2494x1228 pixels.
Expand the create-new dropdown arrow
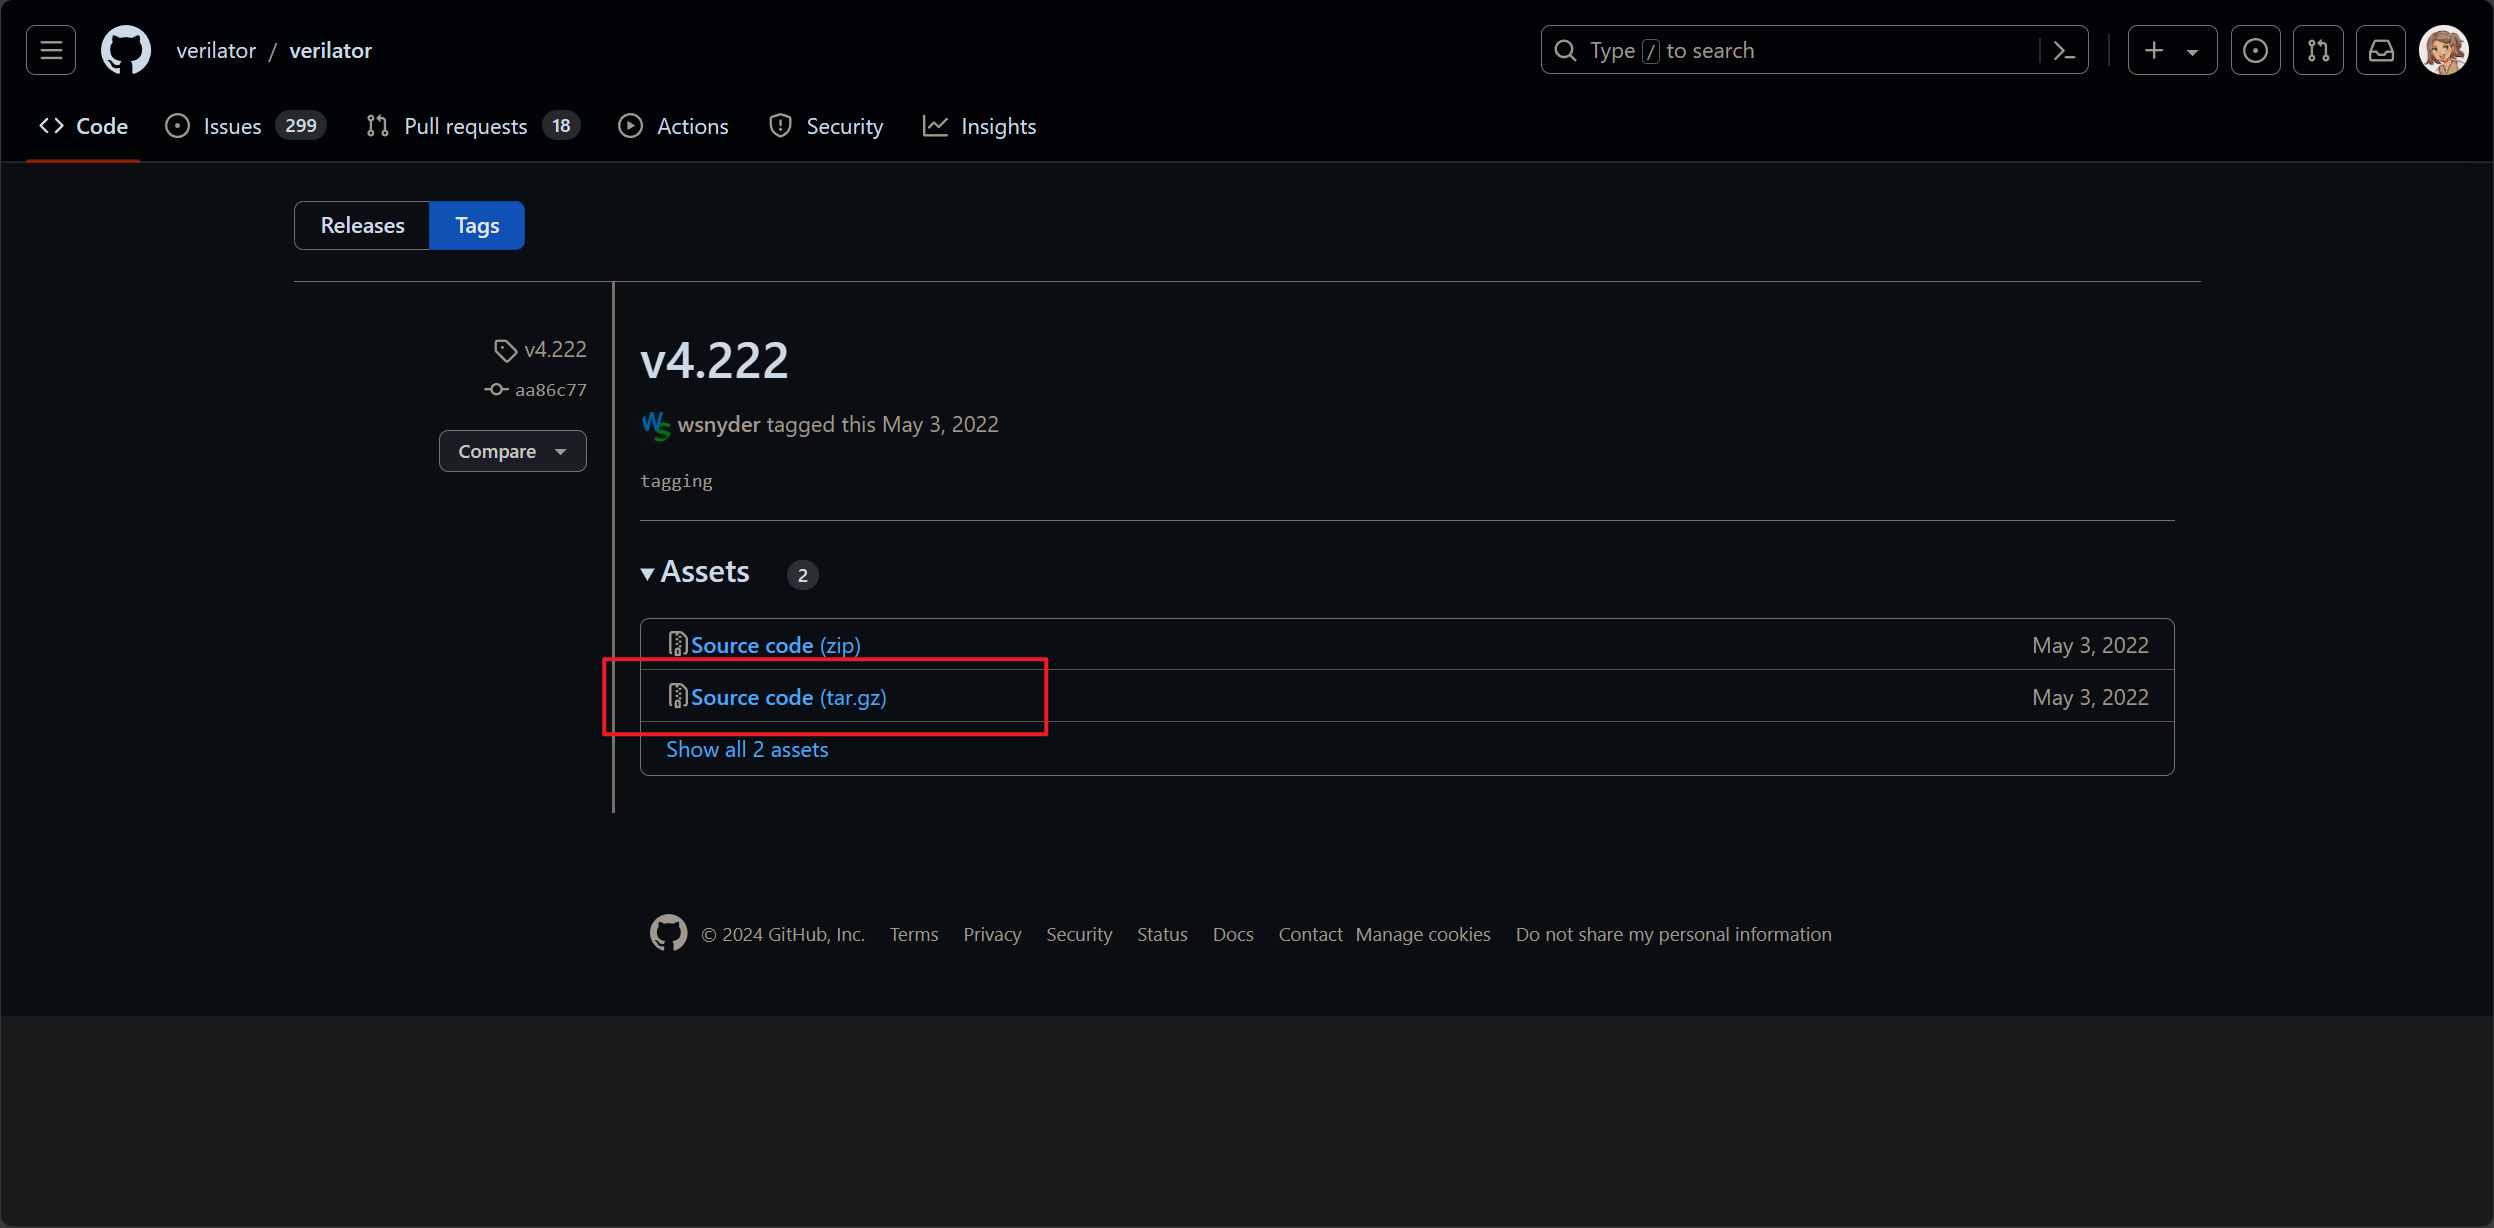[2192, 52]
